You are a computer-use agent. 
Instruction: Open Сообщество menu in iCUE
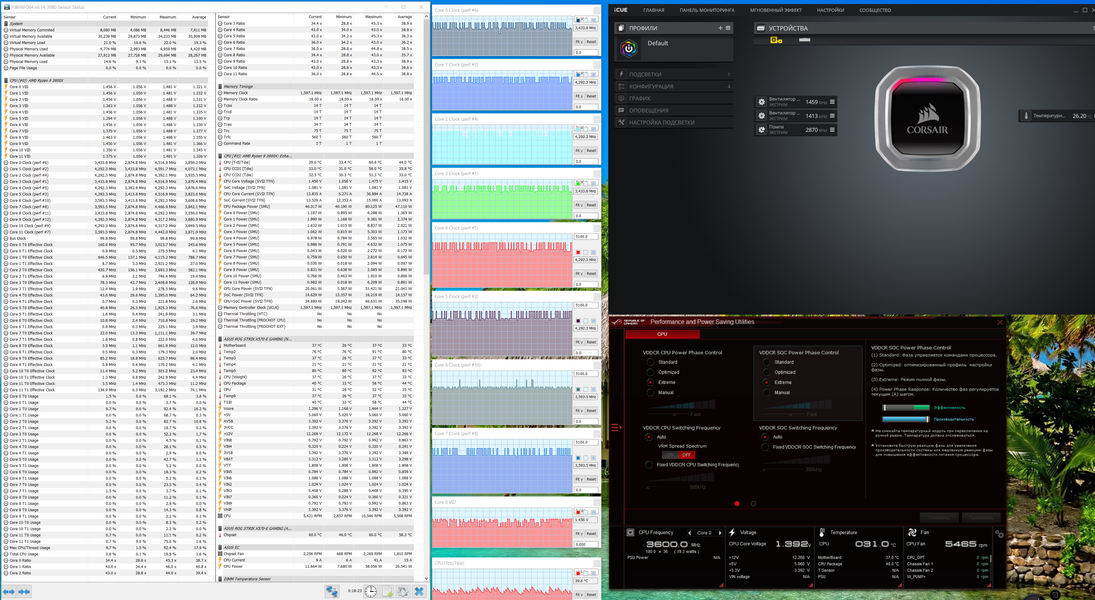pos(875,10)
